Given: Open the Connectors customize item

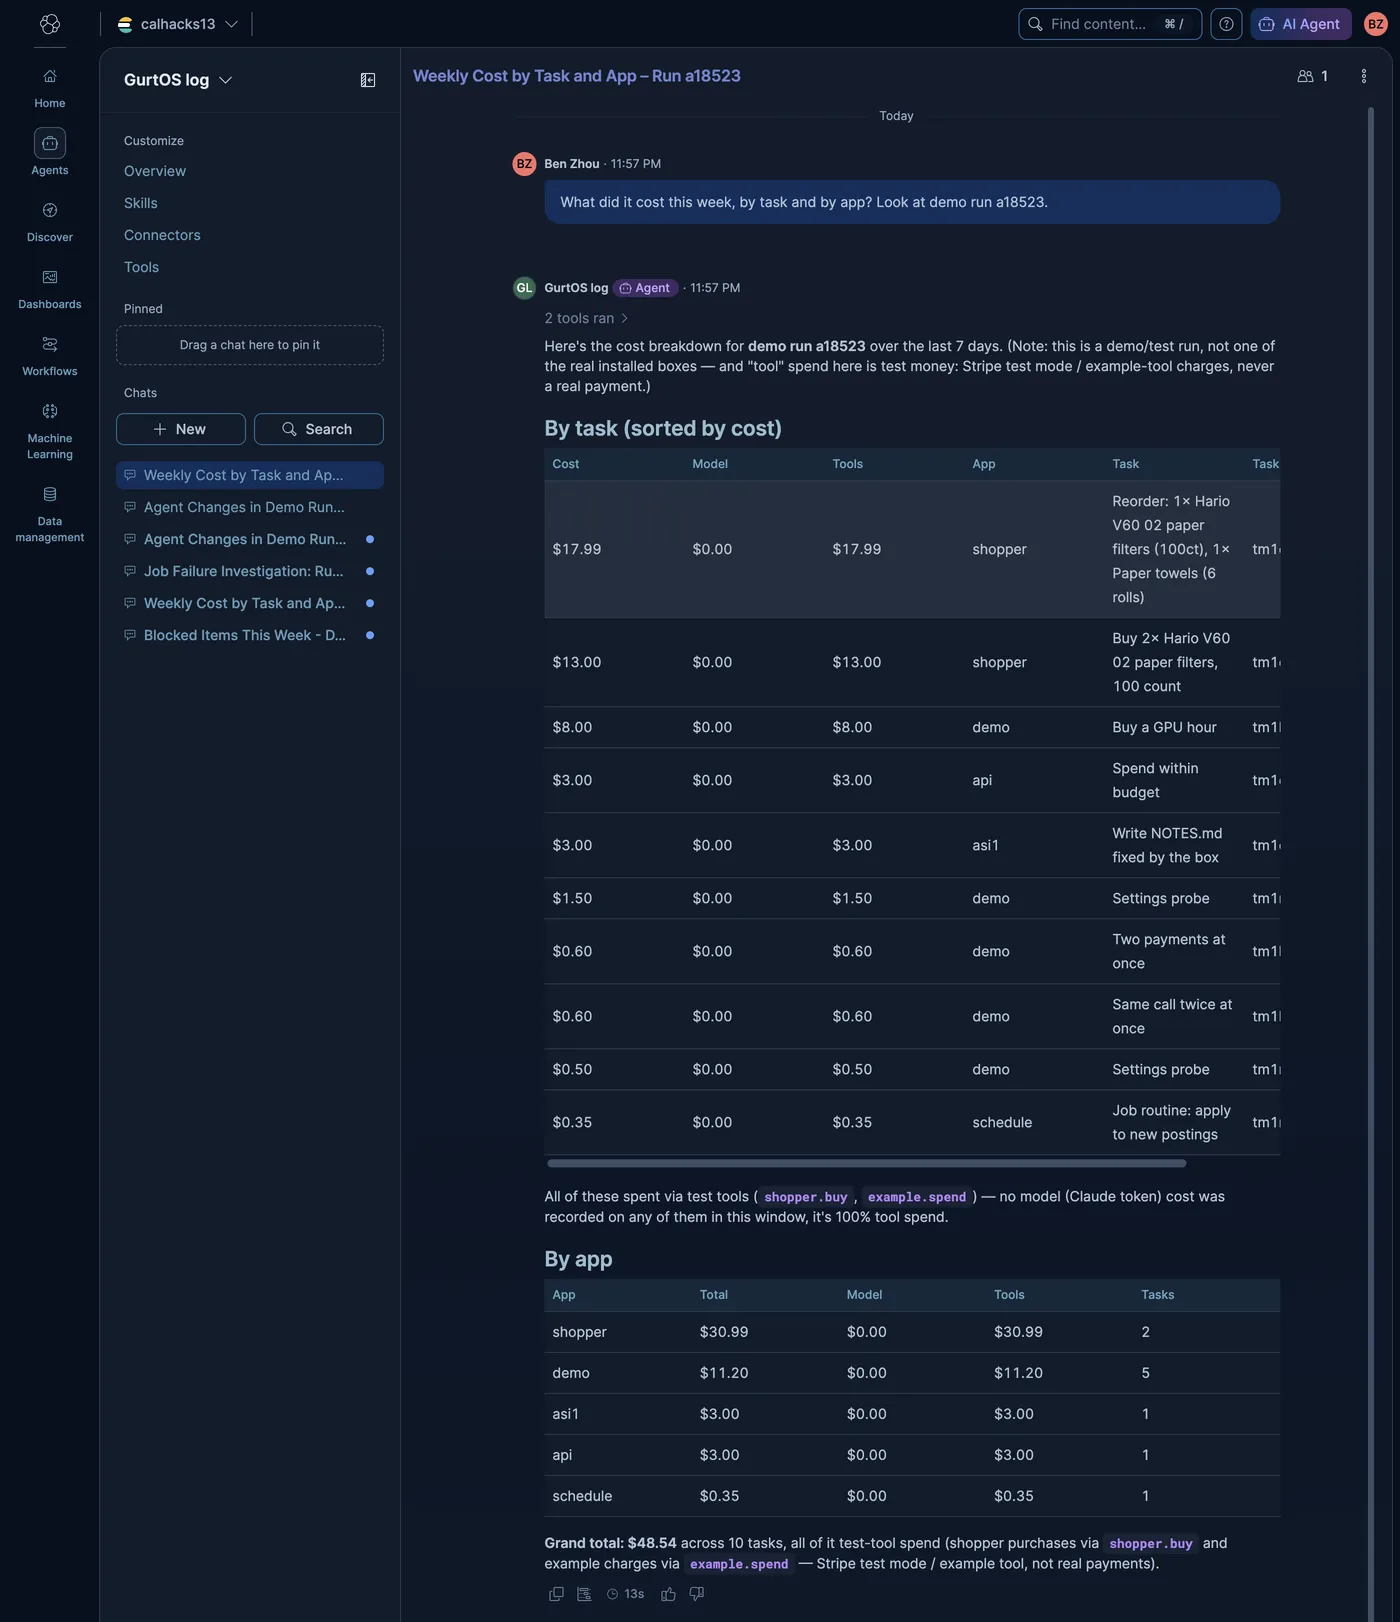Looking at the screenshot, I should (x=162, y=235).
